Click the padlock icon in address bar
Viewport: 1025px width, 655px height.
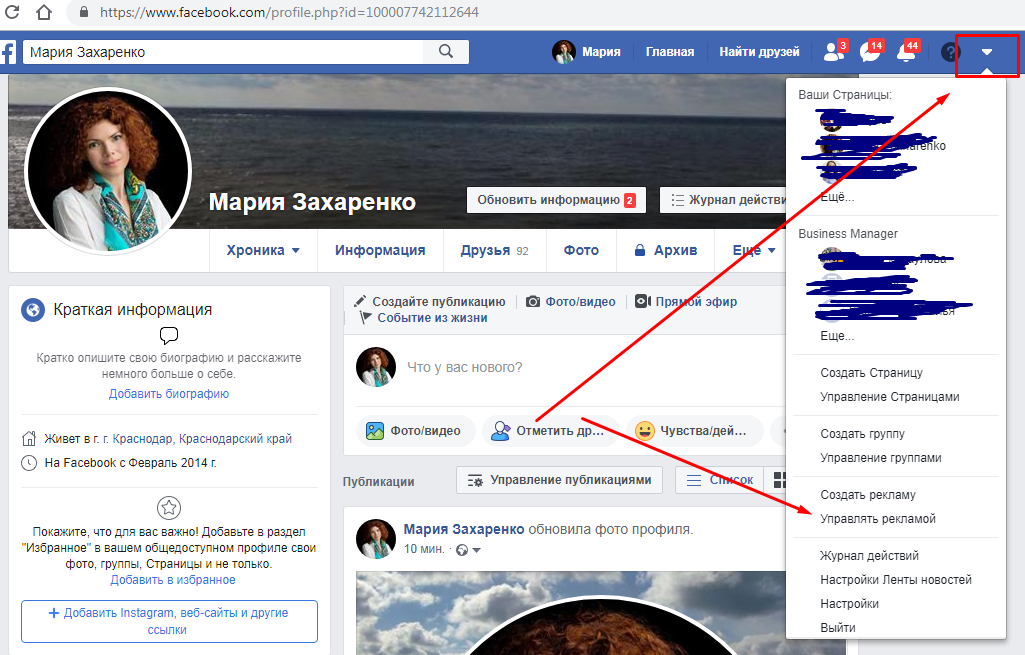84,12
